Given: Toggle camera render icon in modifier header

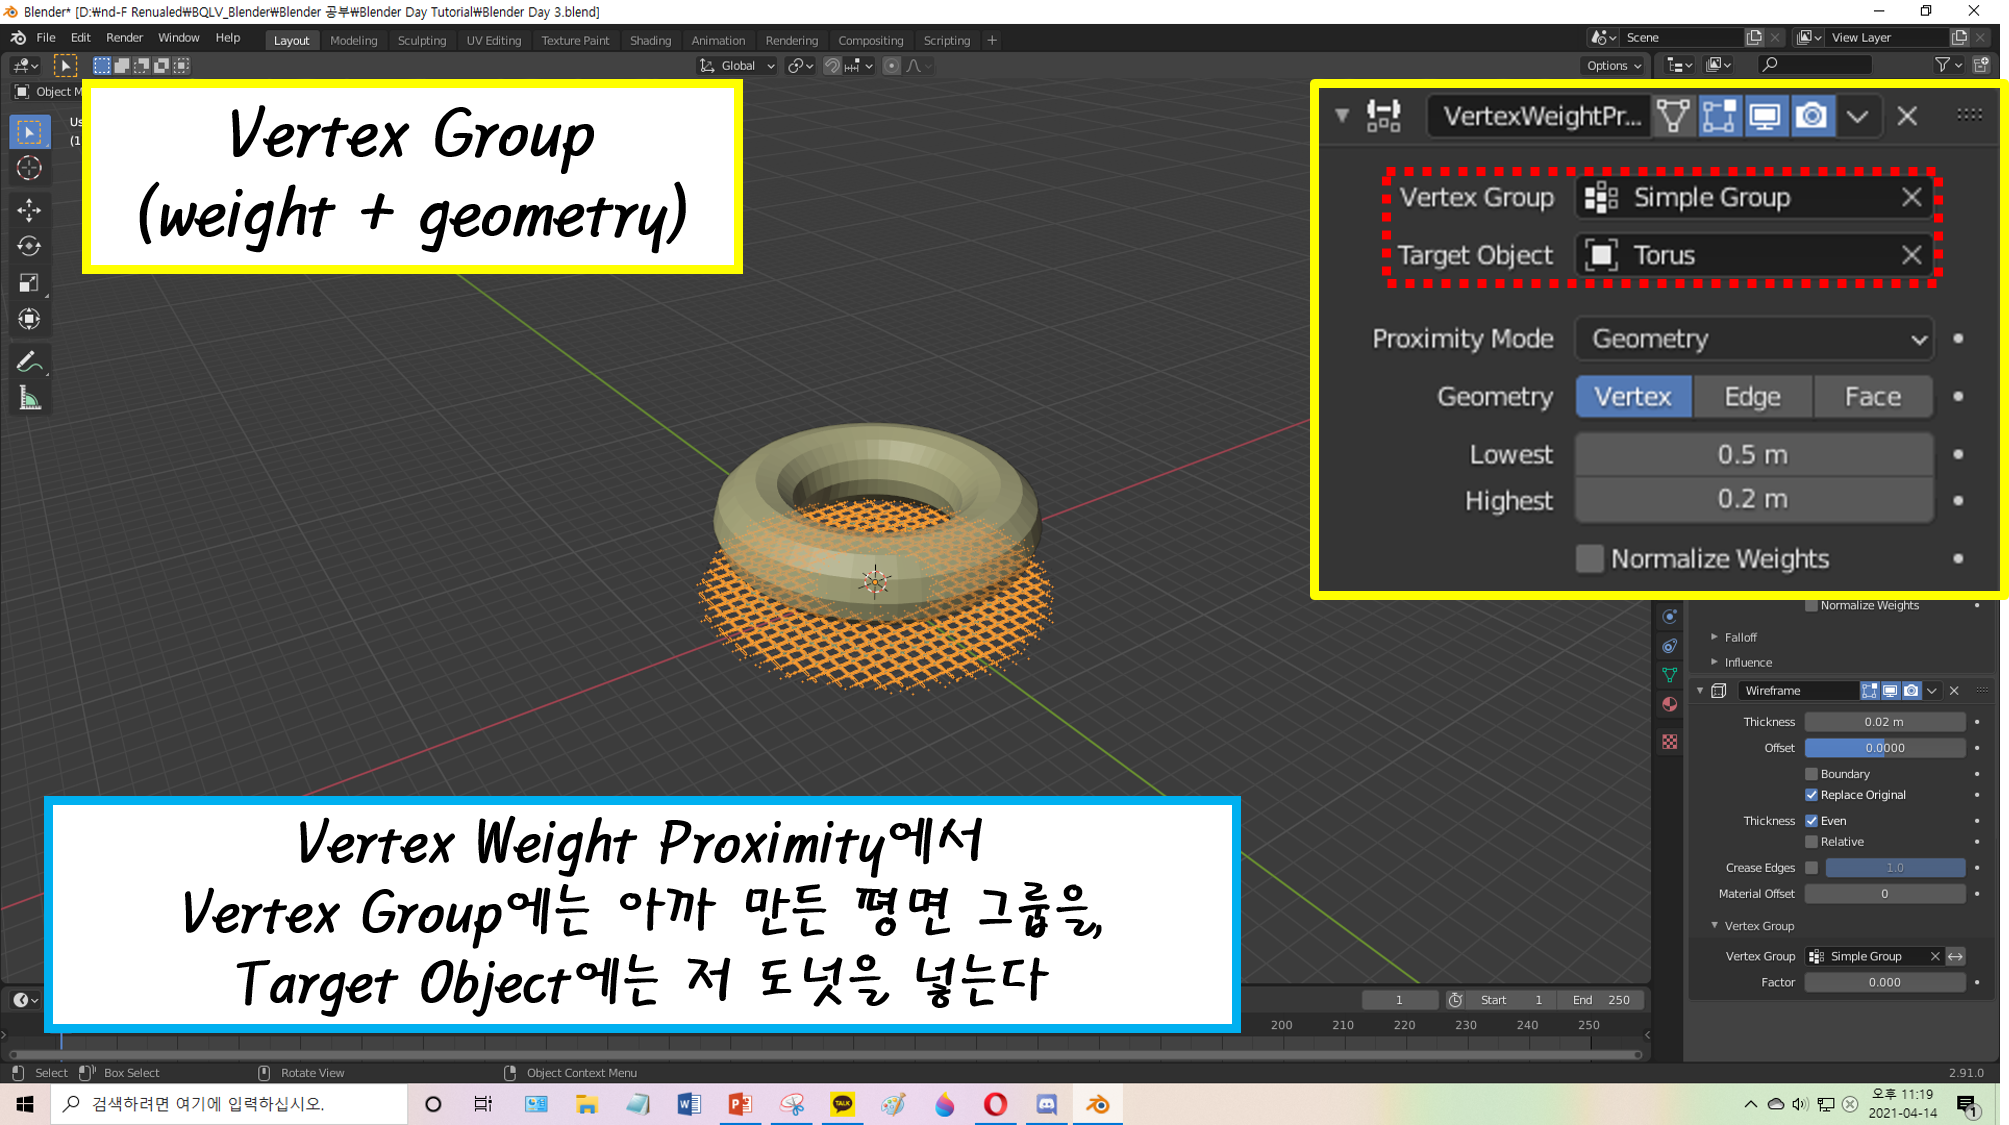Looking at the screenshot, I should [1811, 116].
